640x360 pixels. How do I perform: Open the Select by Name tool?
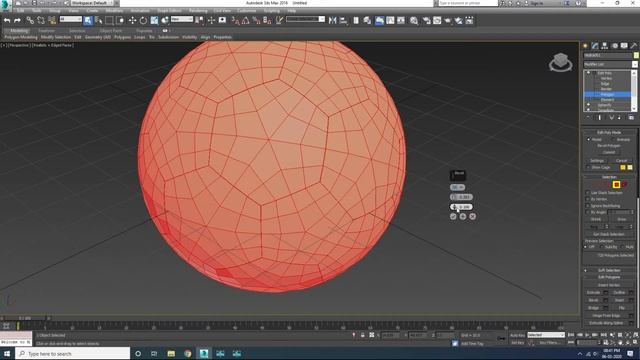98,20
